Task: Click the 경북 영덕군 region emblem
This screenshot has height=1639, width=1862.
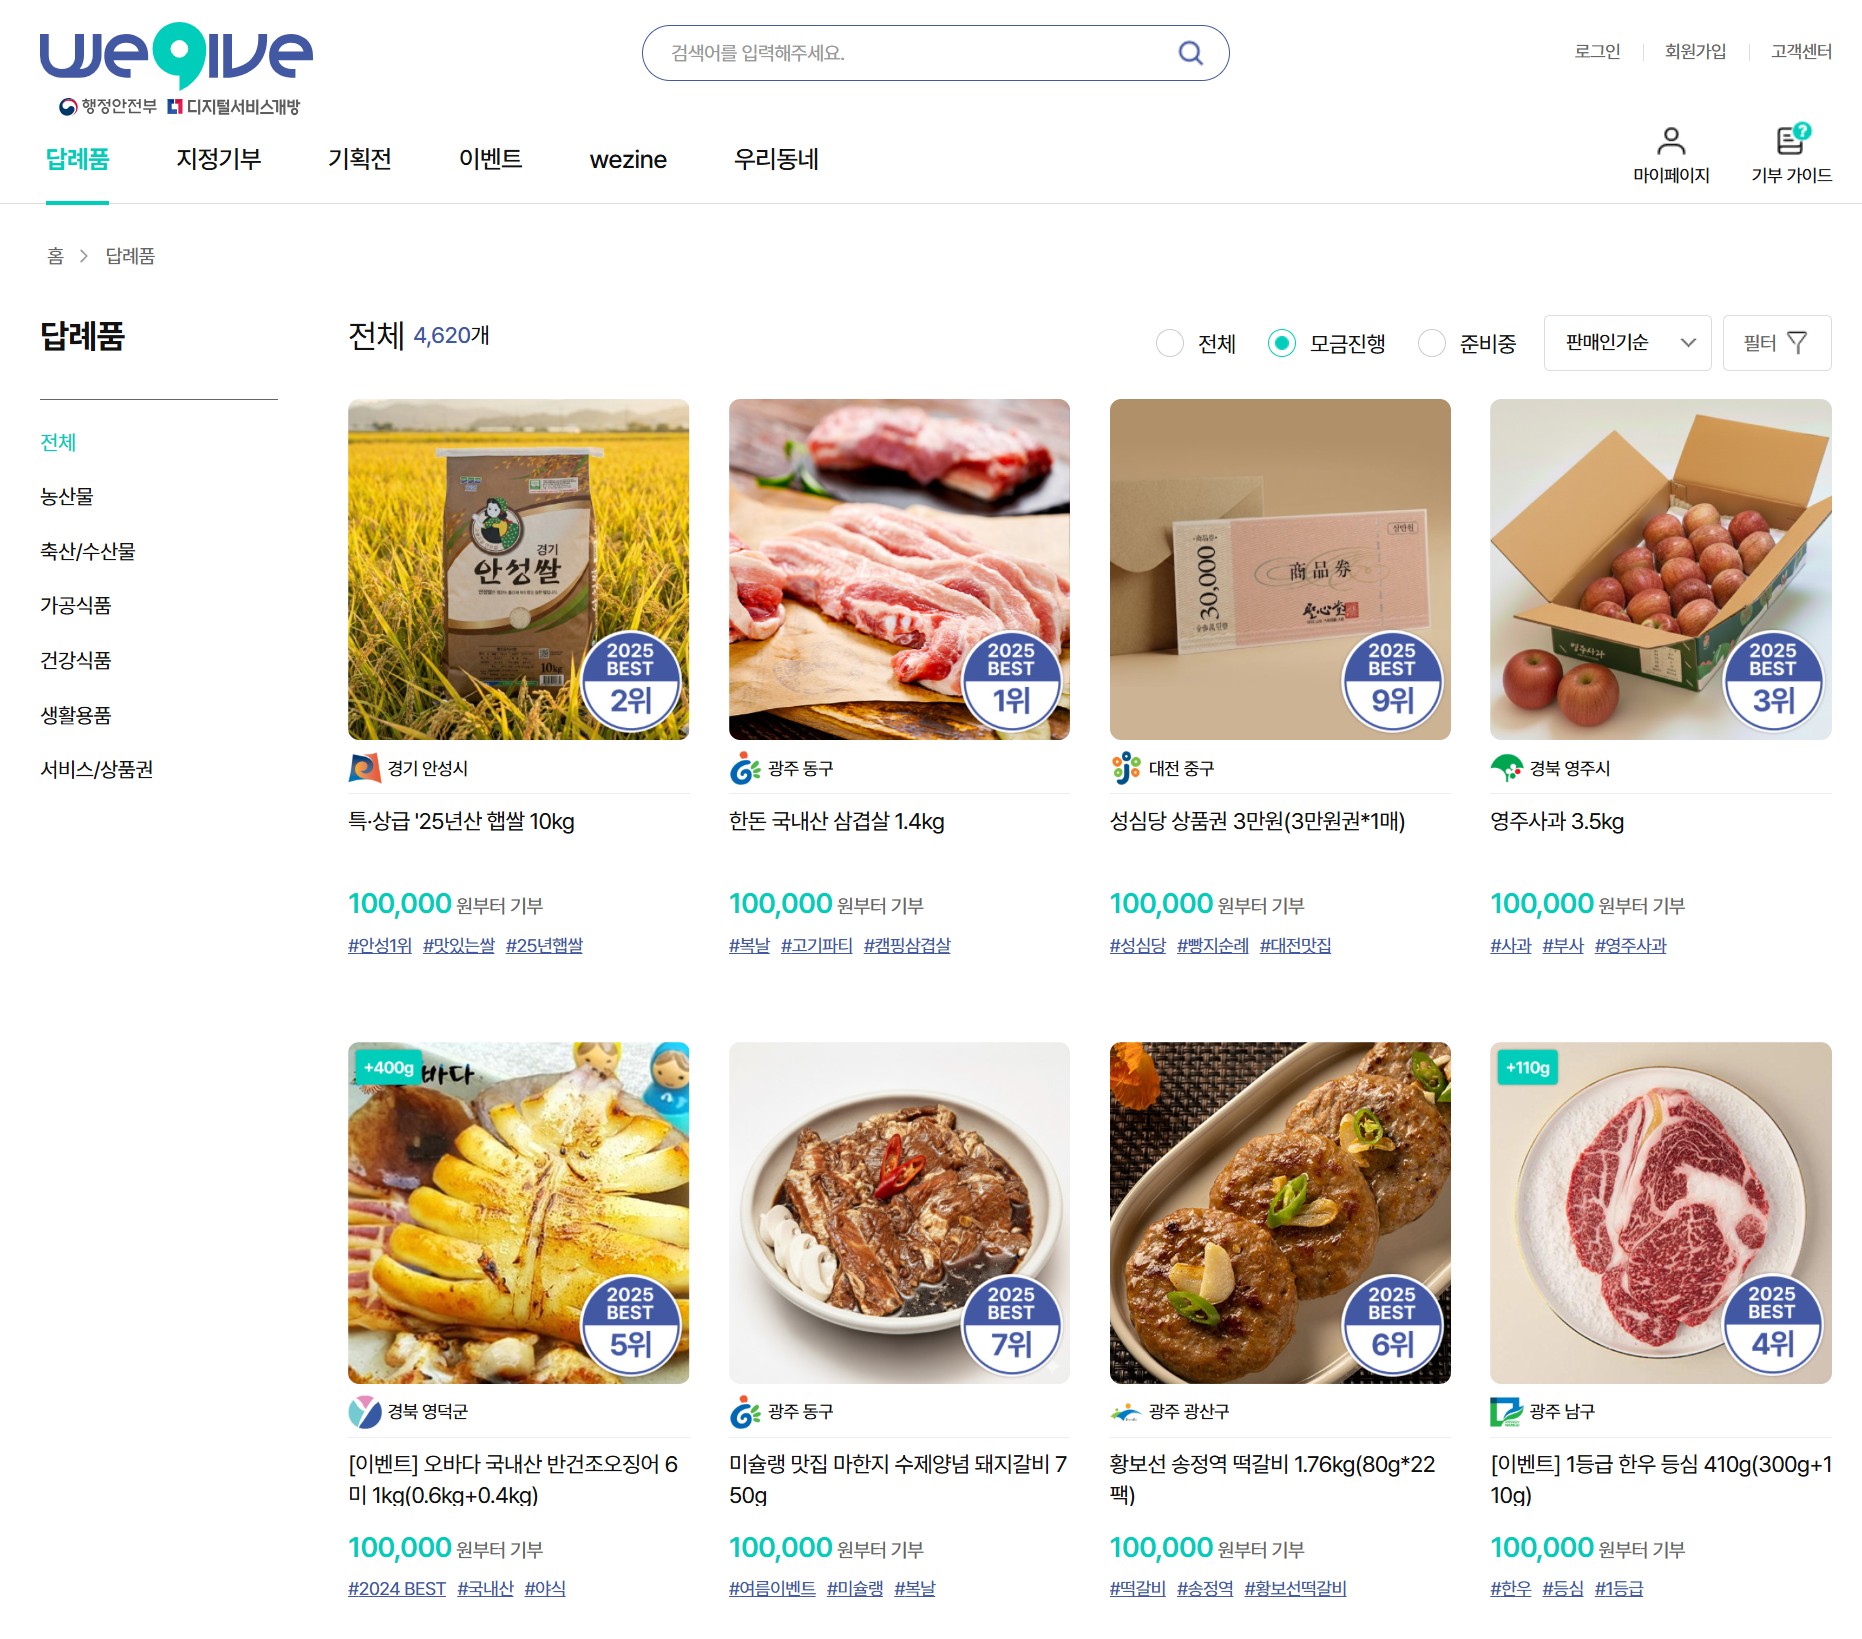Action: [x=364, y=1412]
